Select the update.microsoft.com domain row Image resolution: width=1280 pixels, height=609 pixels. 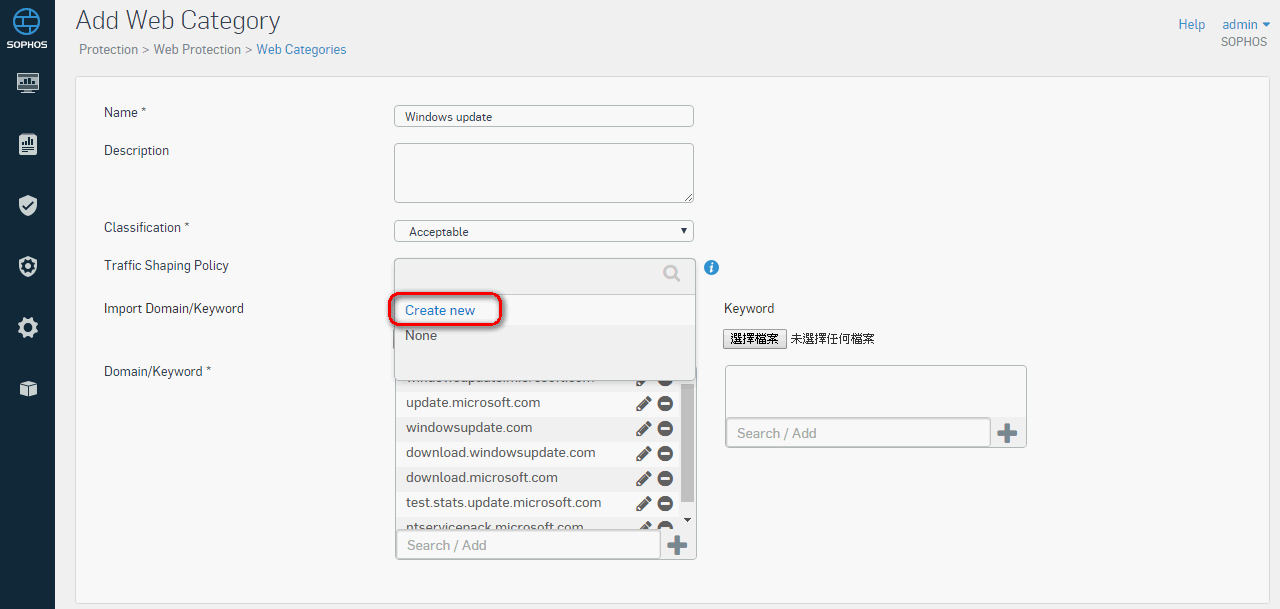[x=538, y=403]
